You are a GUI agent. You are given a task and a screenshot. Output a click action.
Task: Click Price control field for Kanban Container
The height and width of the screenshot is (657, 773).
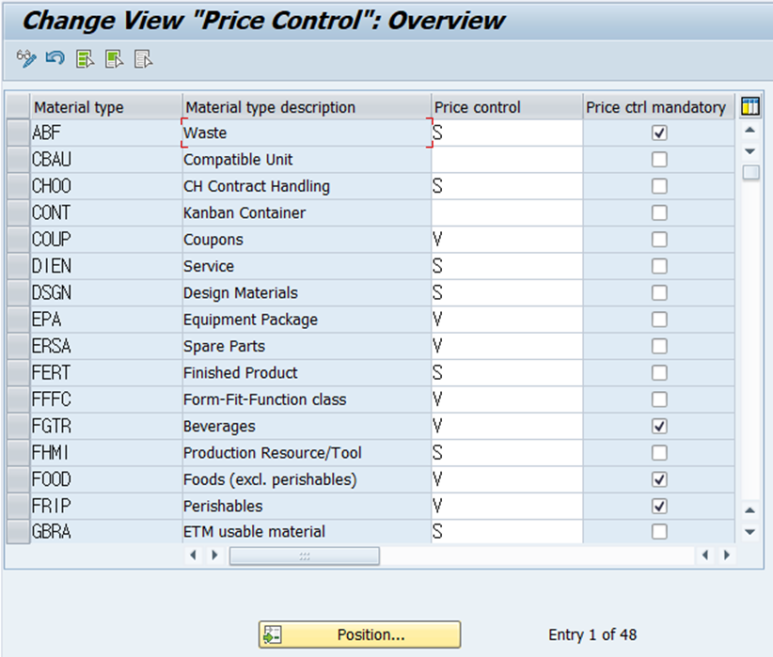pos(506,213)
